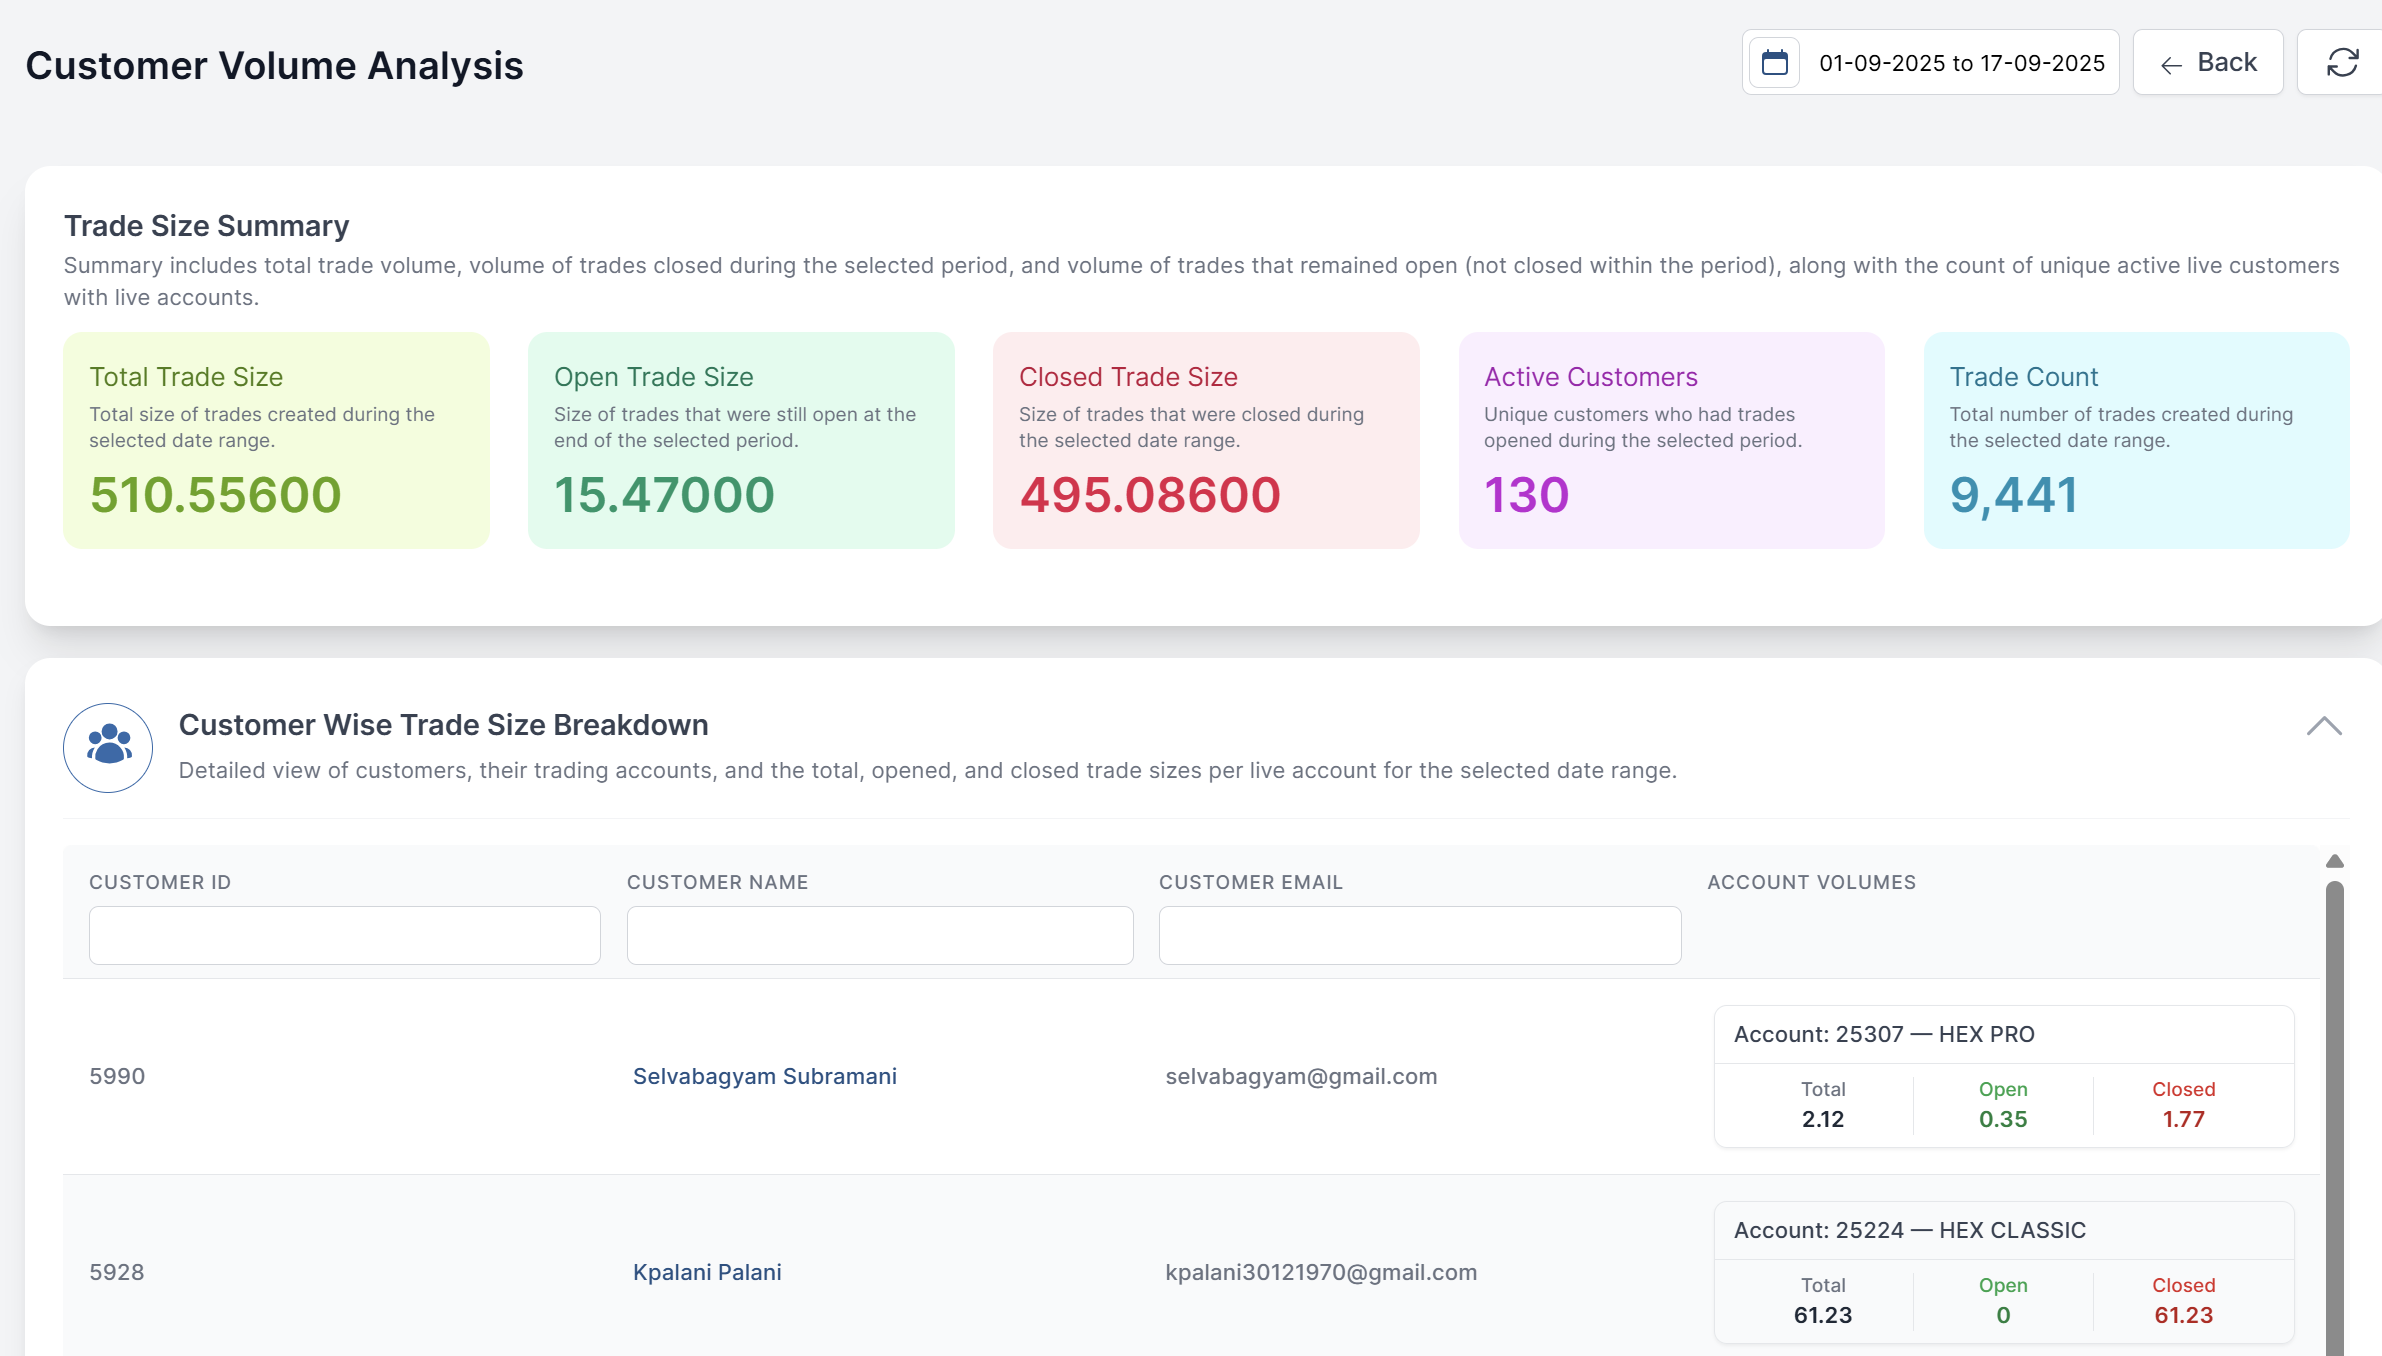Image resolution: width=2382 pixels, height=1356 pixels.
Task: Click the active customers count 130
Action: coord(1527,495)
